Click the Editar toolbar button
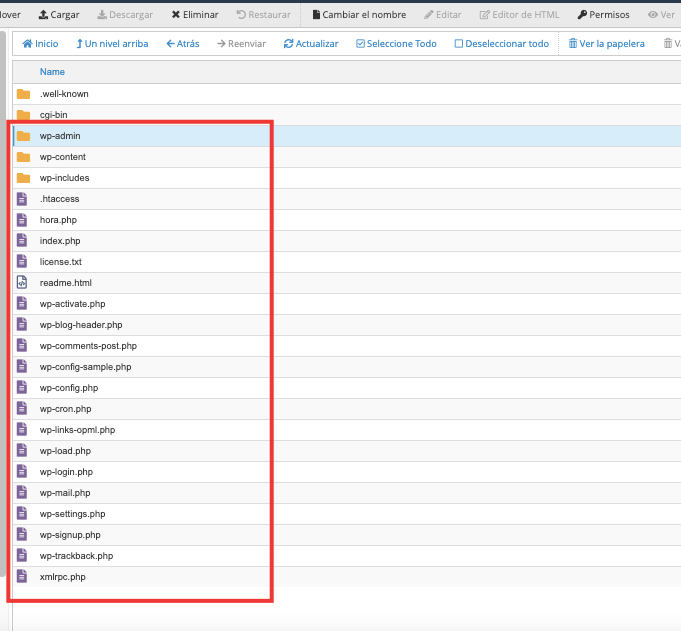Viewport: 681px width, 631px height. (x=443, y=15)
